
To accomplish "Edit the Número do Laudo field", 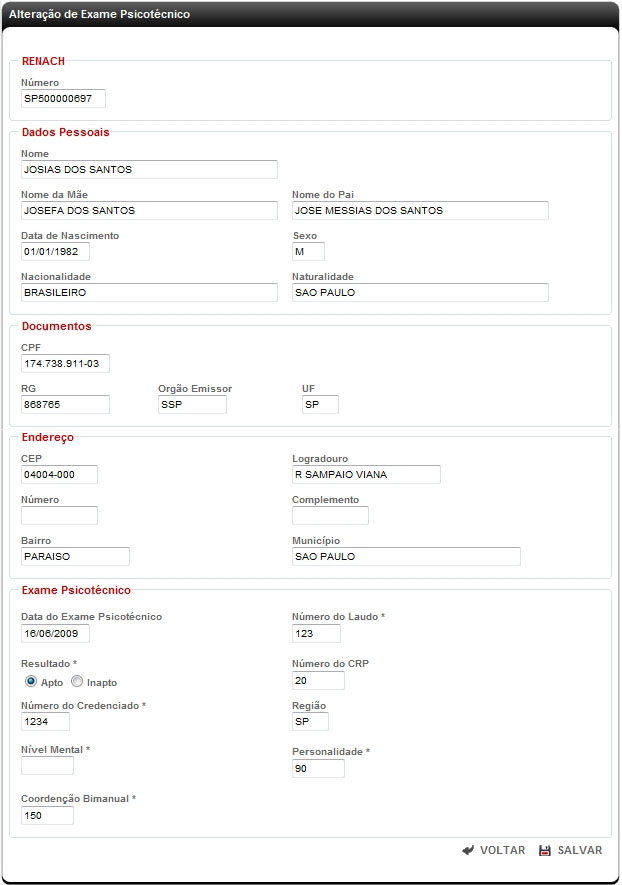I will pos(316,633).
